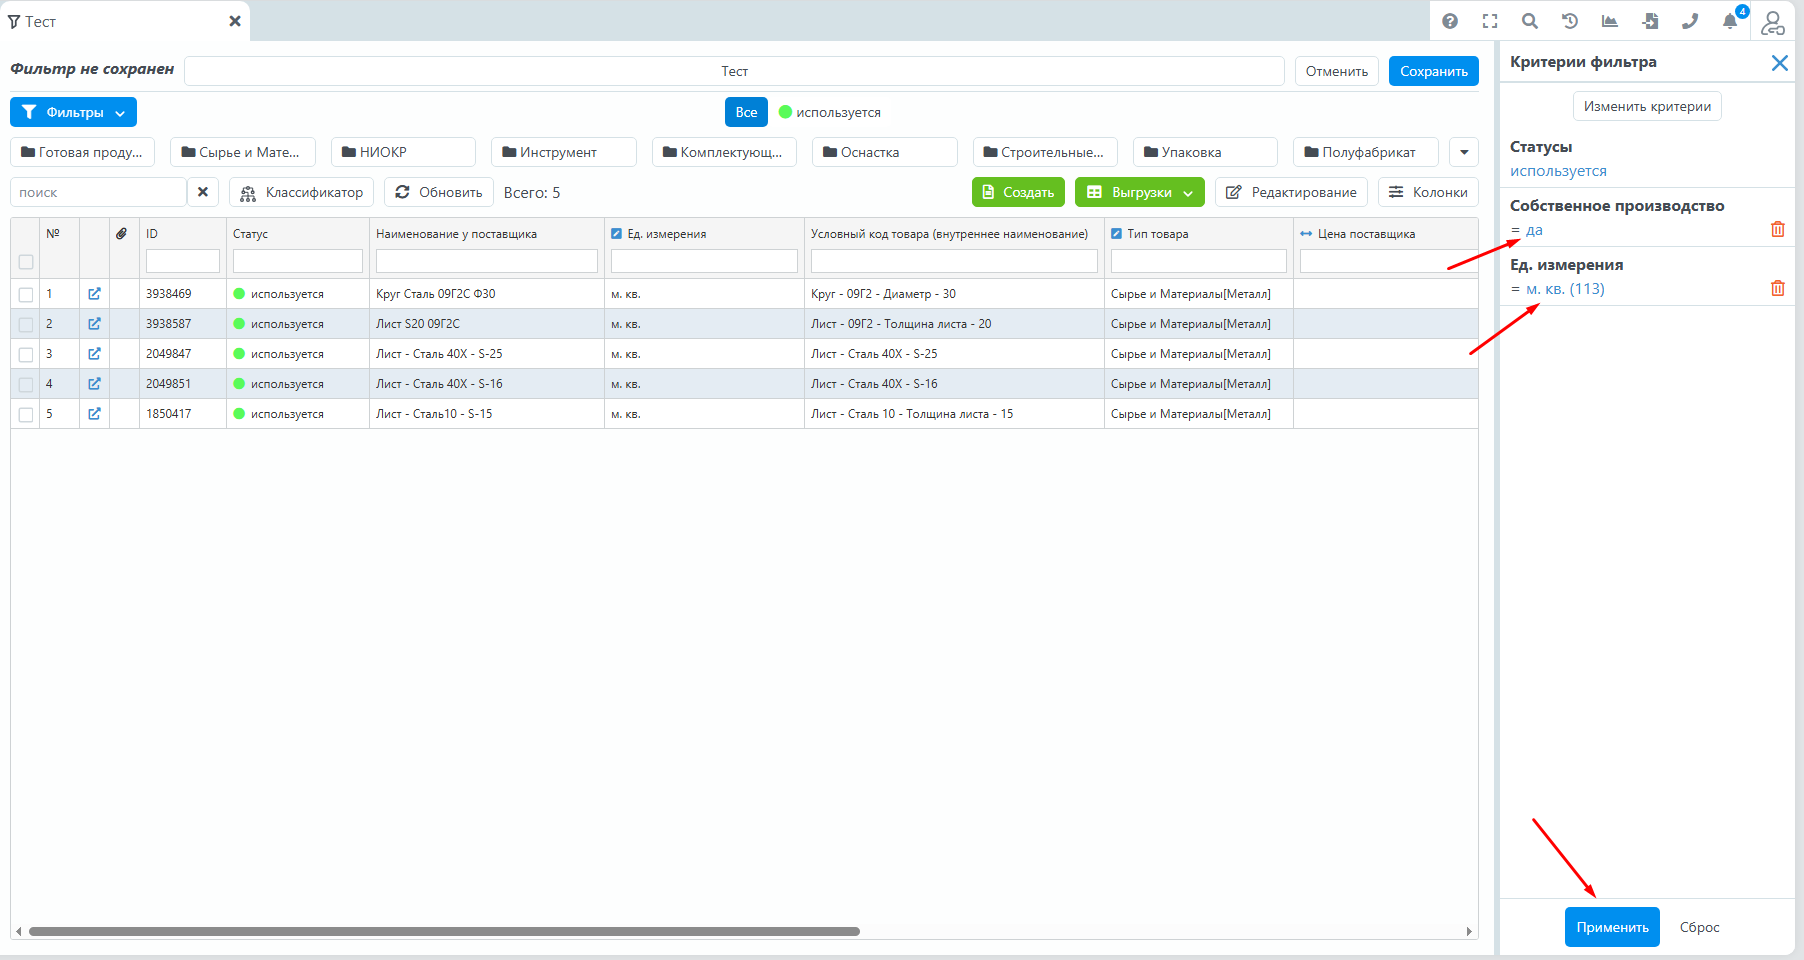Open record 3938469 via edit icon

click(x=94, y=294)
